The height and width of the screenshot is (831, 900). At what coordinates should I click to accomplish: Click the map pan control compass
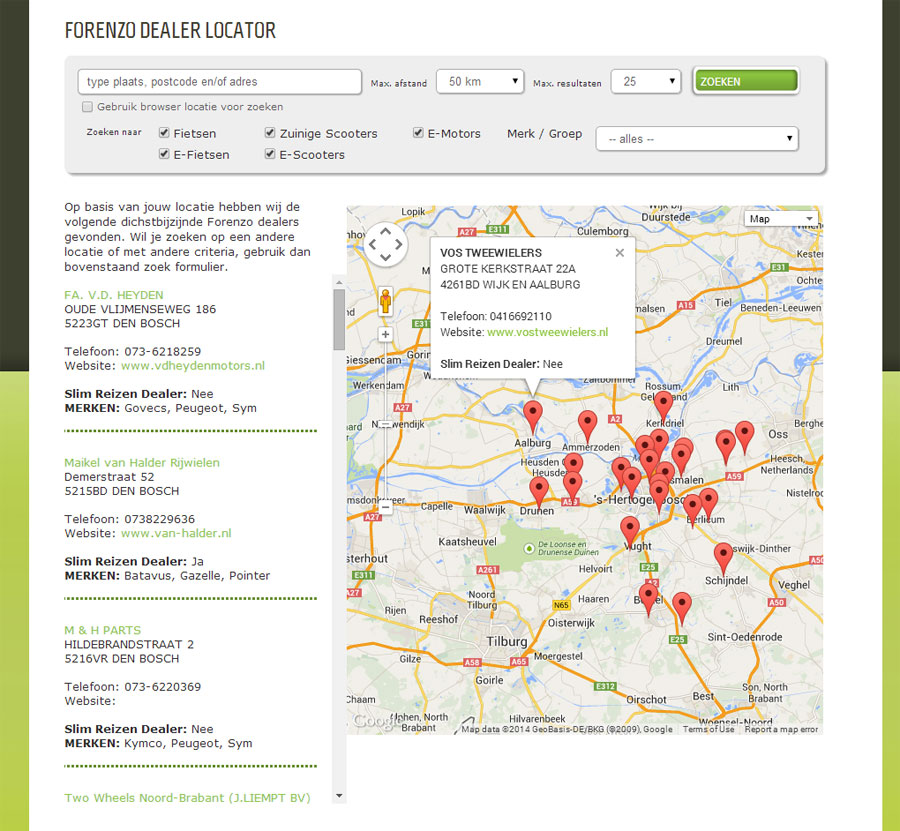pyautogui.click(x=385, y=244)
